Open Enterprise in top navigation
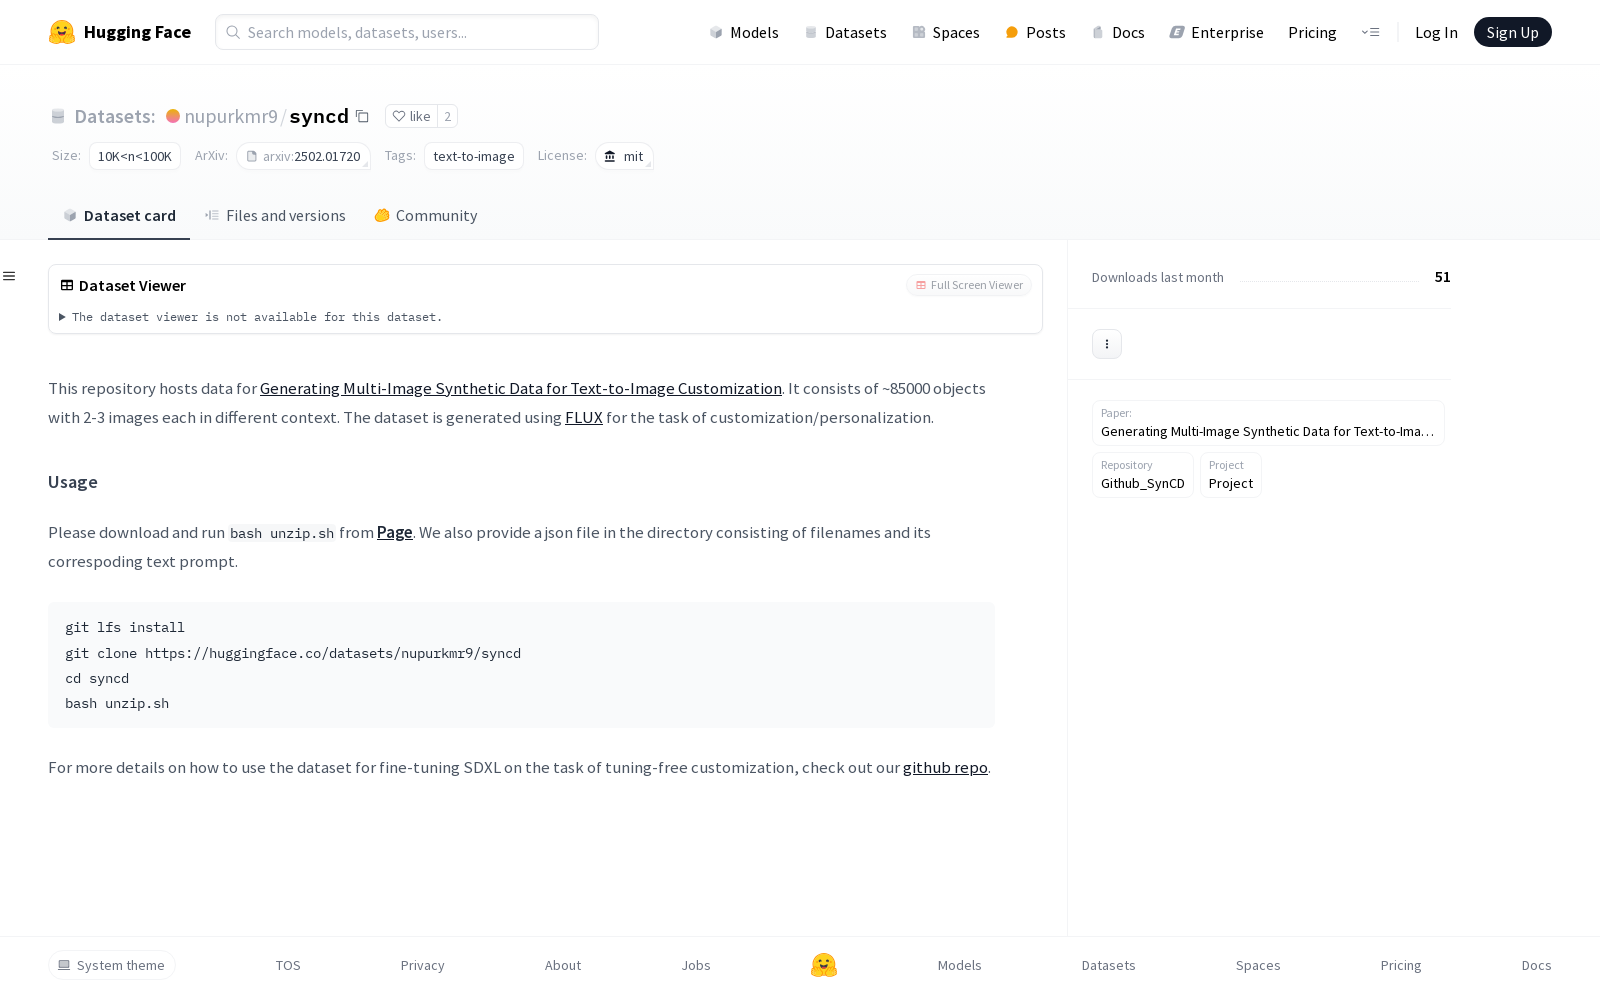Viewport: 1600px width, 1000px height. 1217,32
